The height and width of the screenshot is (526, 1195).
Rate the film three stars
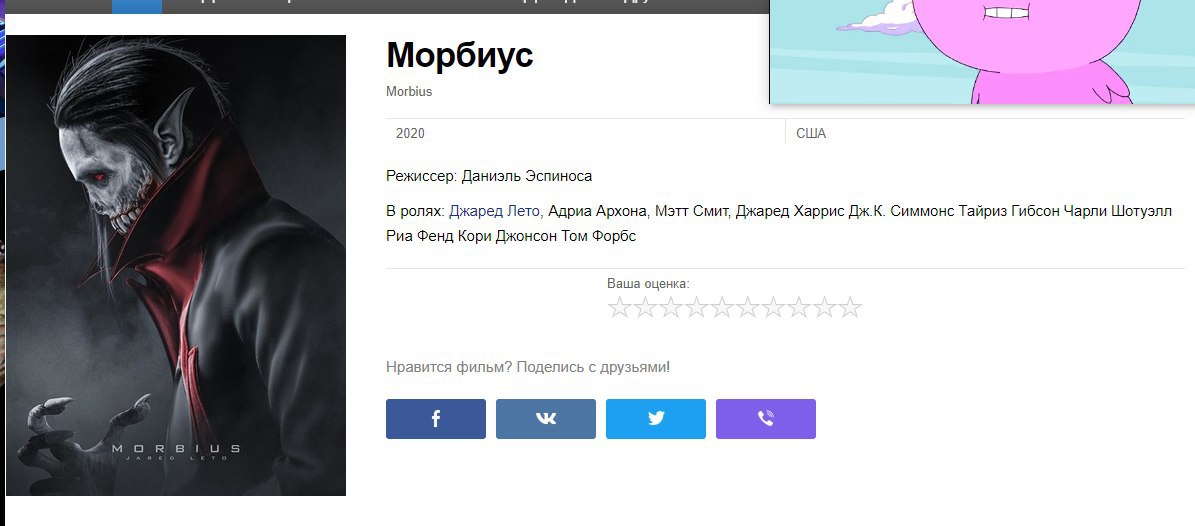click(671, 308)
